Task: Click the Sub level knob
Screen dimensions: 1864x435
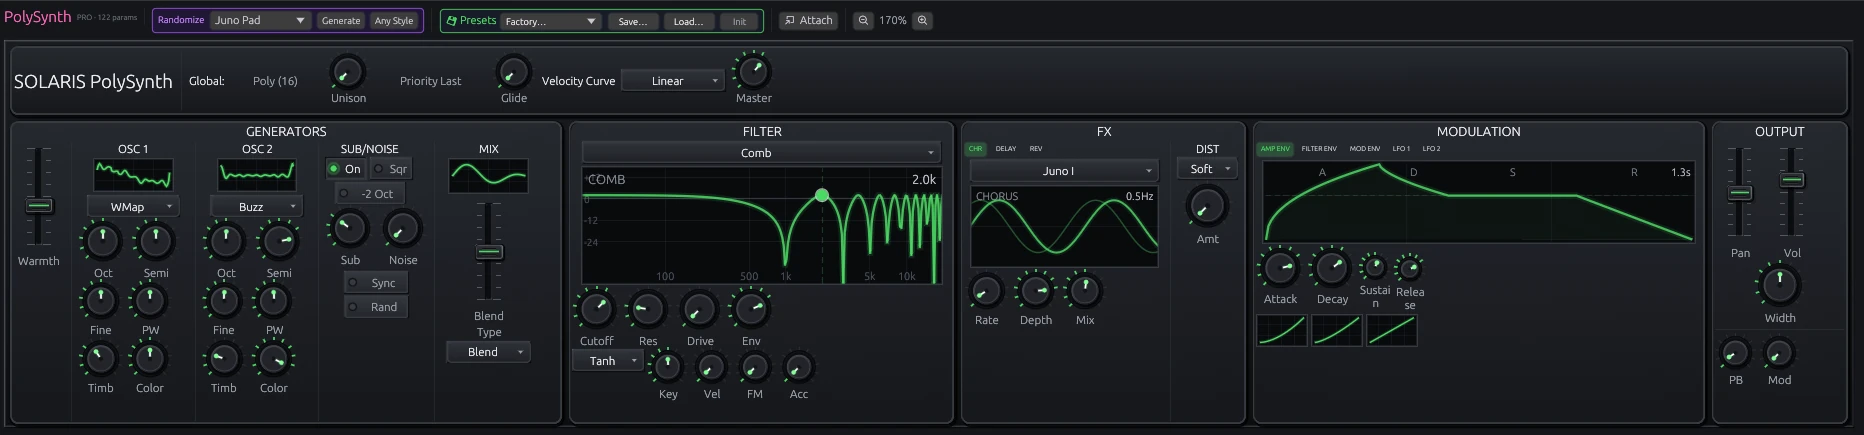Action: pyautogui.click(x=349, y=229)
